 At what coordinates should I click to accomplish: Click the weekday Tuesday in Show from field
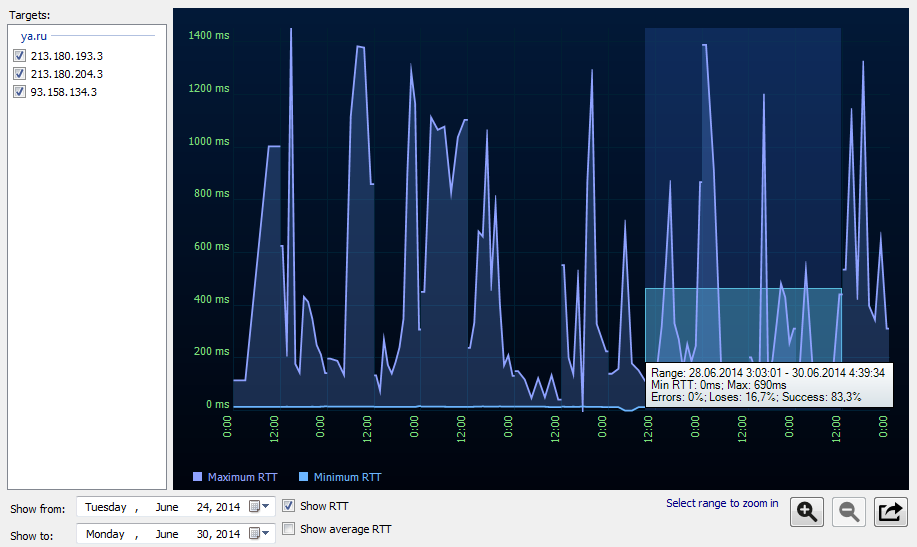click(x=105, y=507)
